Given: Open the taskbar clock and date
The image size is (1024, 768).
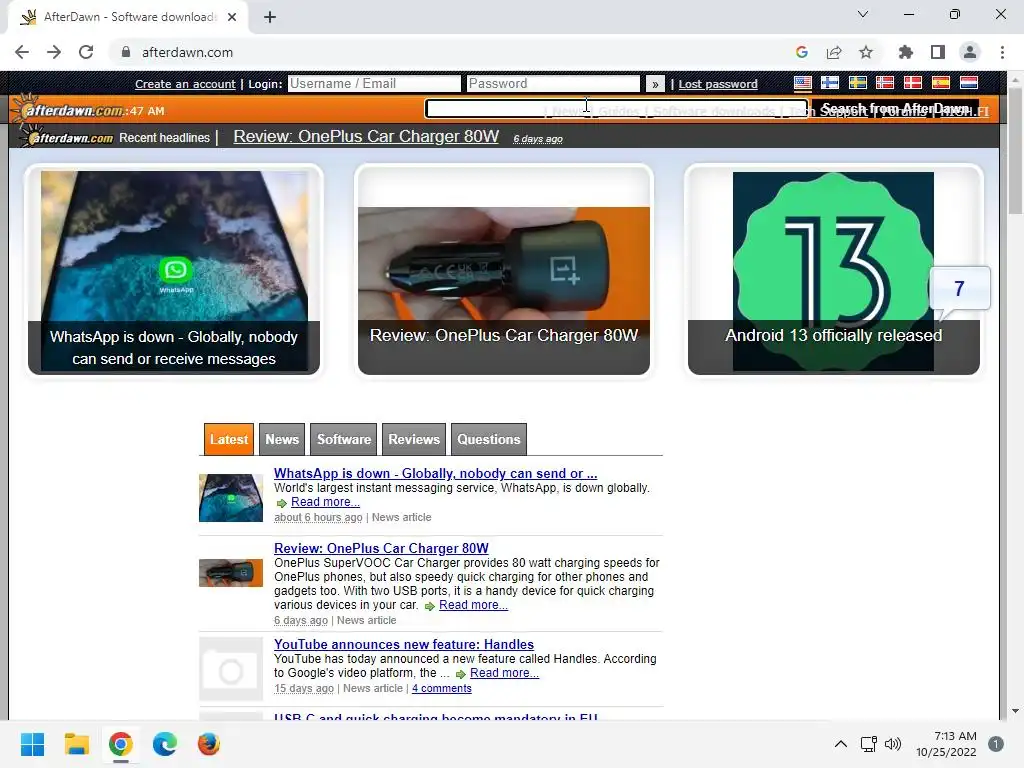Looking at the screenshot, I should [946, 744].
